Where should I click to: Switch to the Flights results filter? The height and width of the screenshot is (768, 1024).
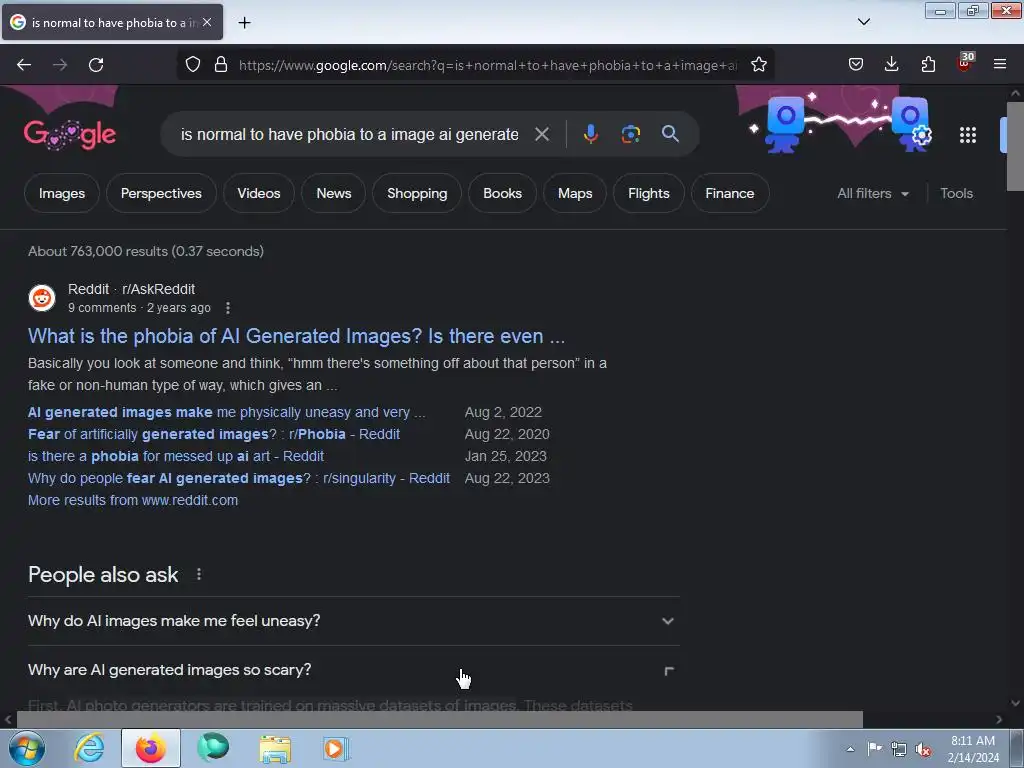(648, 193)
